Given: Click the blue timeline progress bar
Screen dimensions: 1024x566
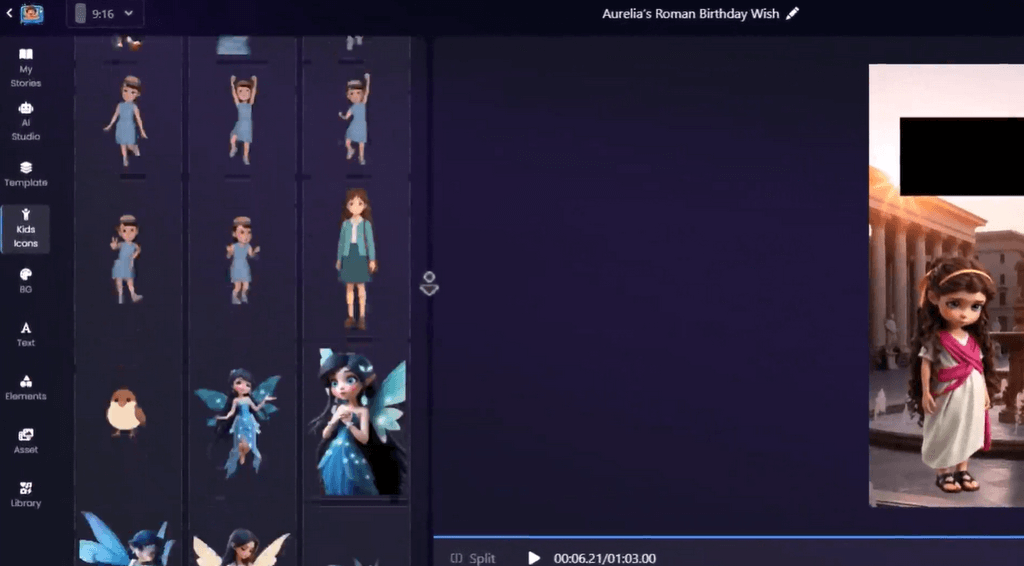Looking at the screenshot, I should coord(728,537).
